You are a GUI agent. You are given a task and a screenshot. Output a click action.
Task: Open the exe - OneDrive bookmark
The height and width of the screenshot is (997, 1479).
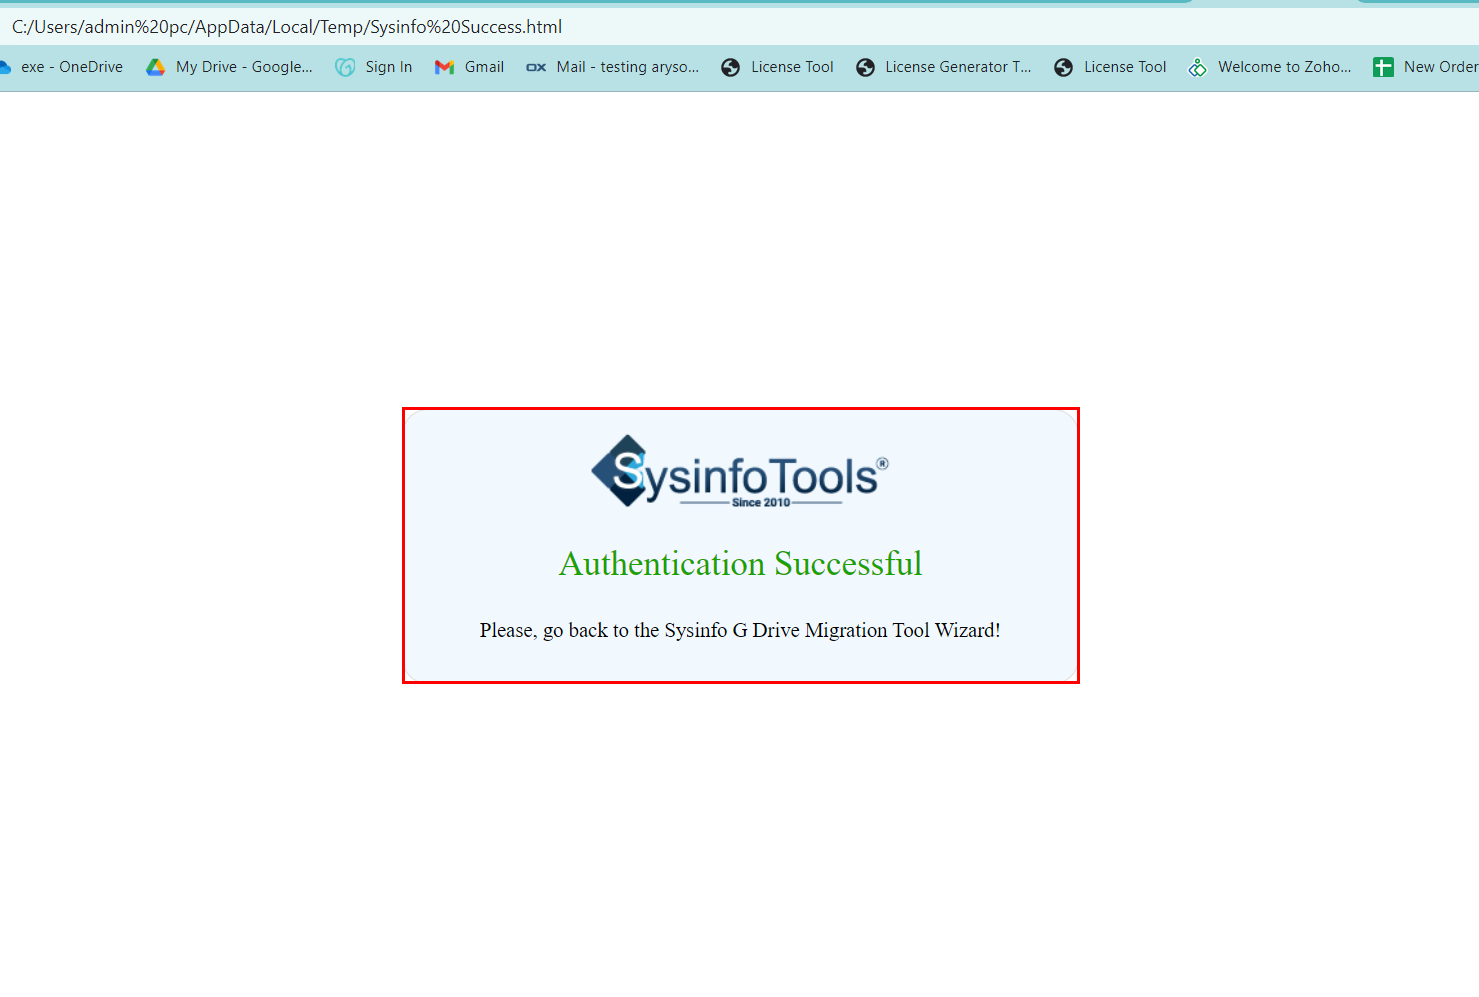pyautogui.click(x=62, y=67)
